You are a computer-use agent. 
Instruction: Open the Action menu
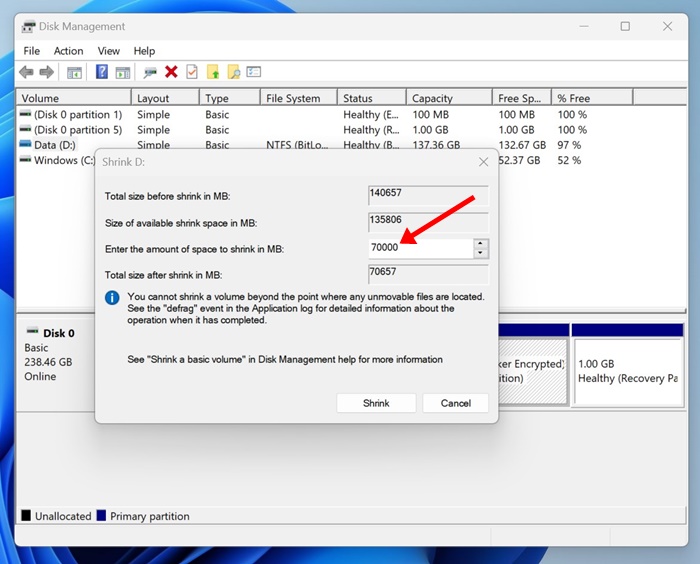(x=68, y=51)
